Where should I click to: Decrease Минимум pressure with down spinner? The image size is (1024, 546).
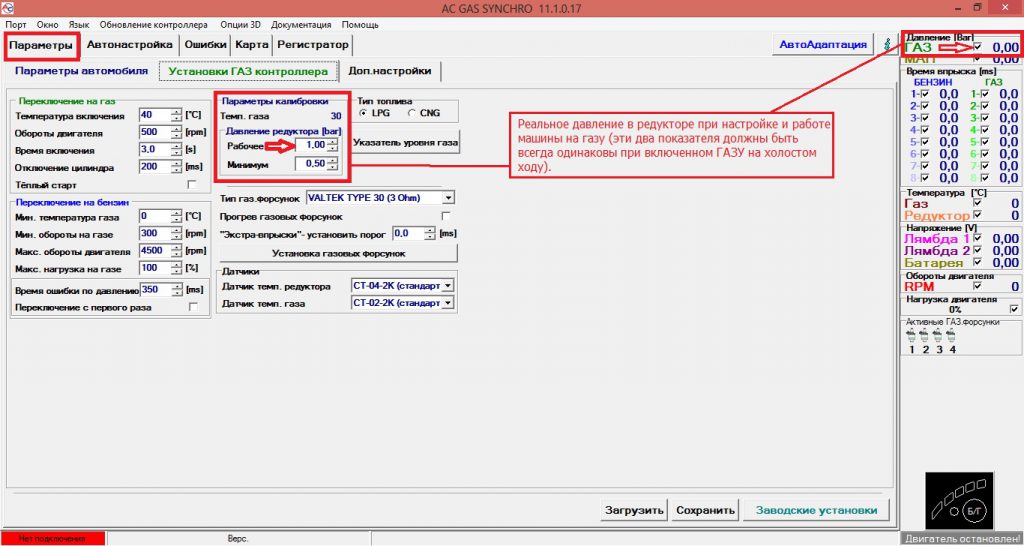[332, 167]
